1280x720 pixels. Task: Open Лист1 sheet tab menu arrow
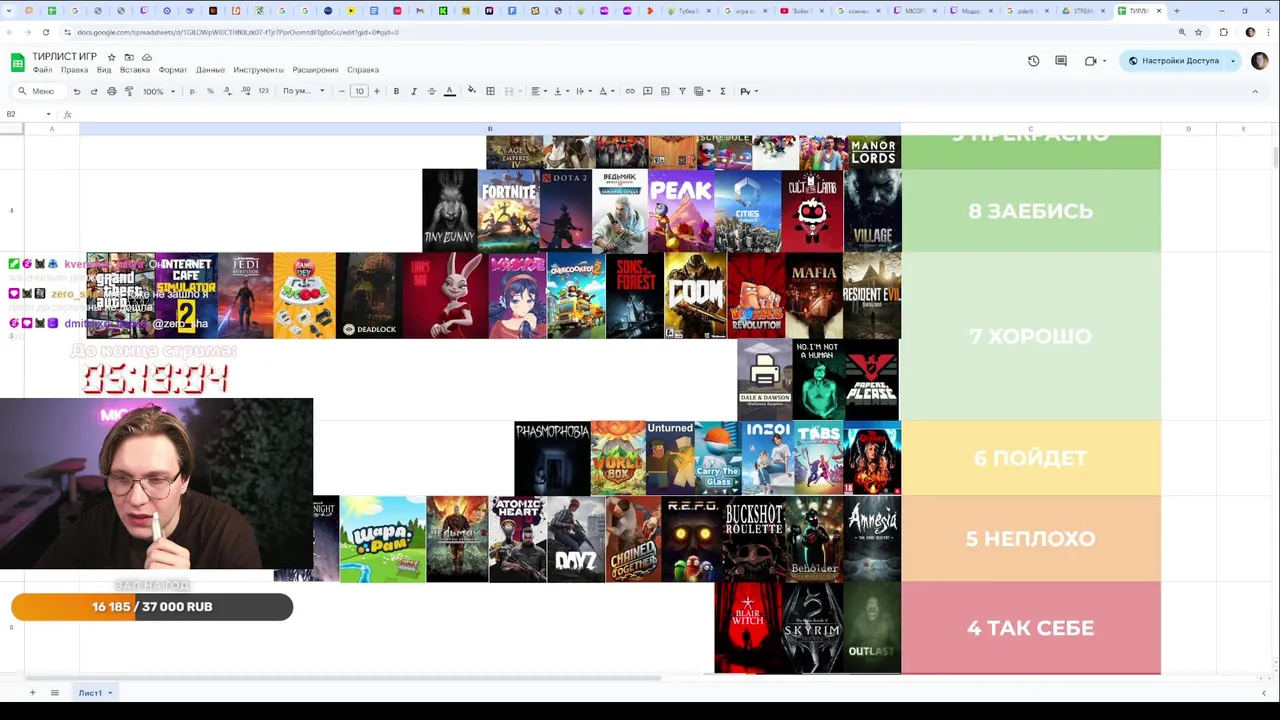coord(110,693)
